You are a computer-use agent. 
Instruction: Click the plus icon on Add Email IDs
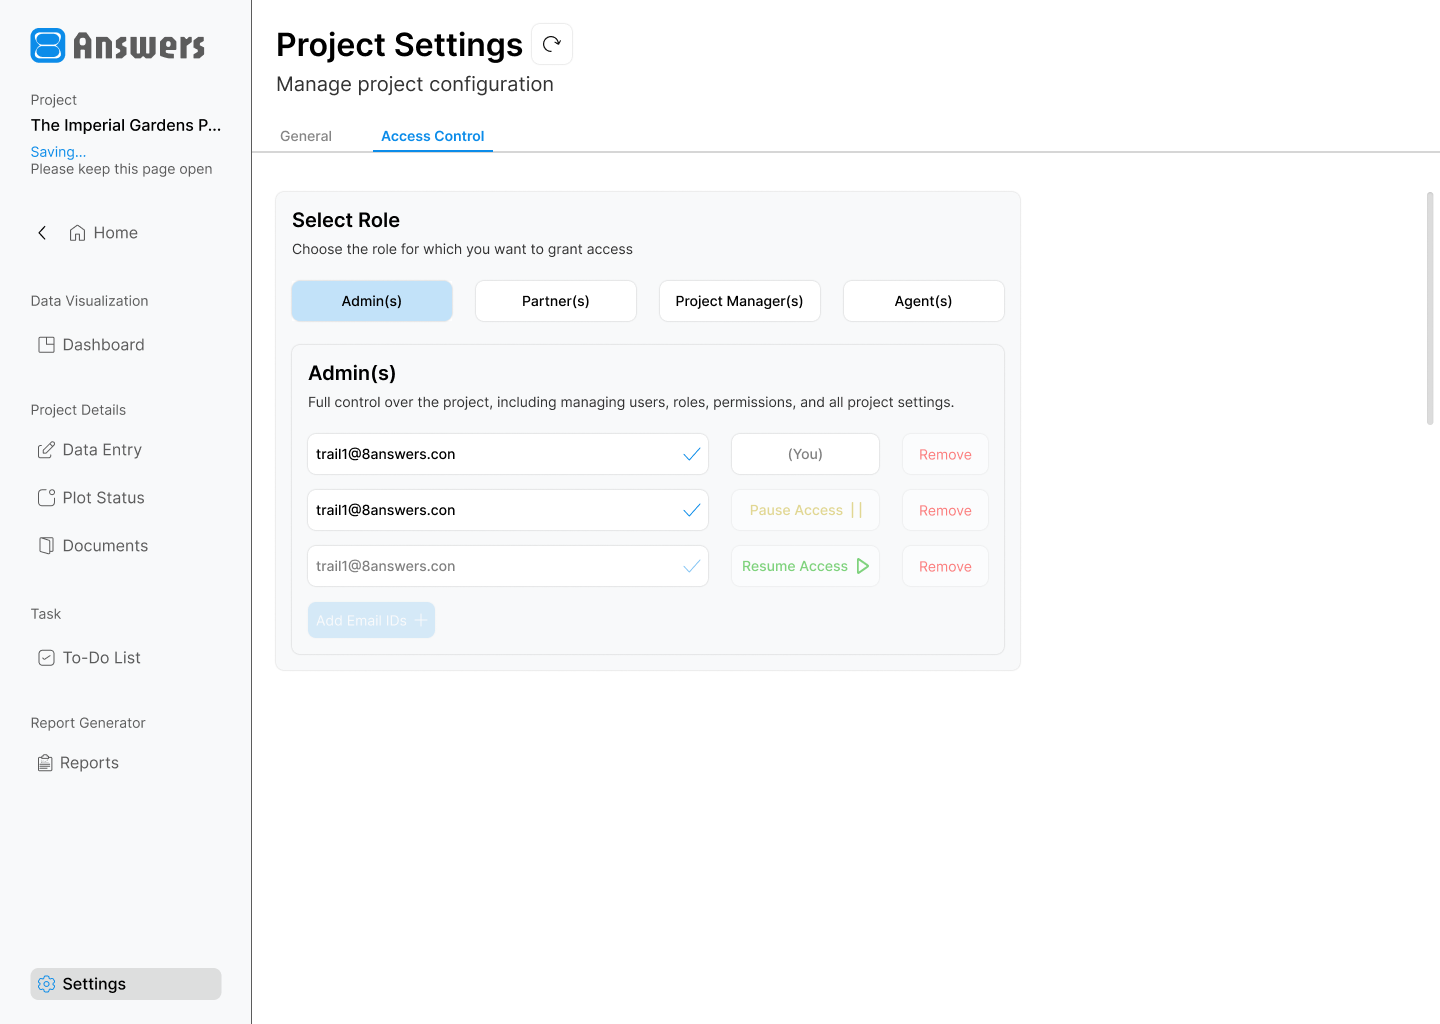coord(421,620)
